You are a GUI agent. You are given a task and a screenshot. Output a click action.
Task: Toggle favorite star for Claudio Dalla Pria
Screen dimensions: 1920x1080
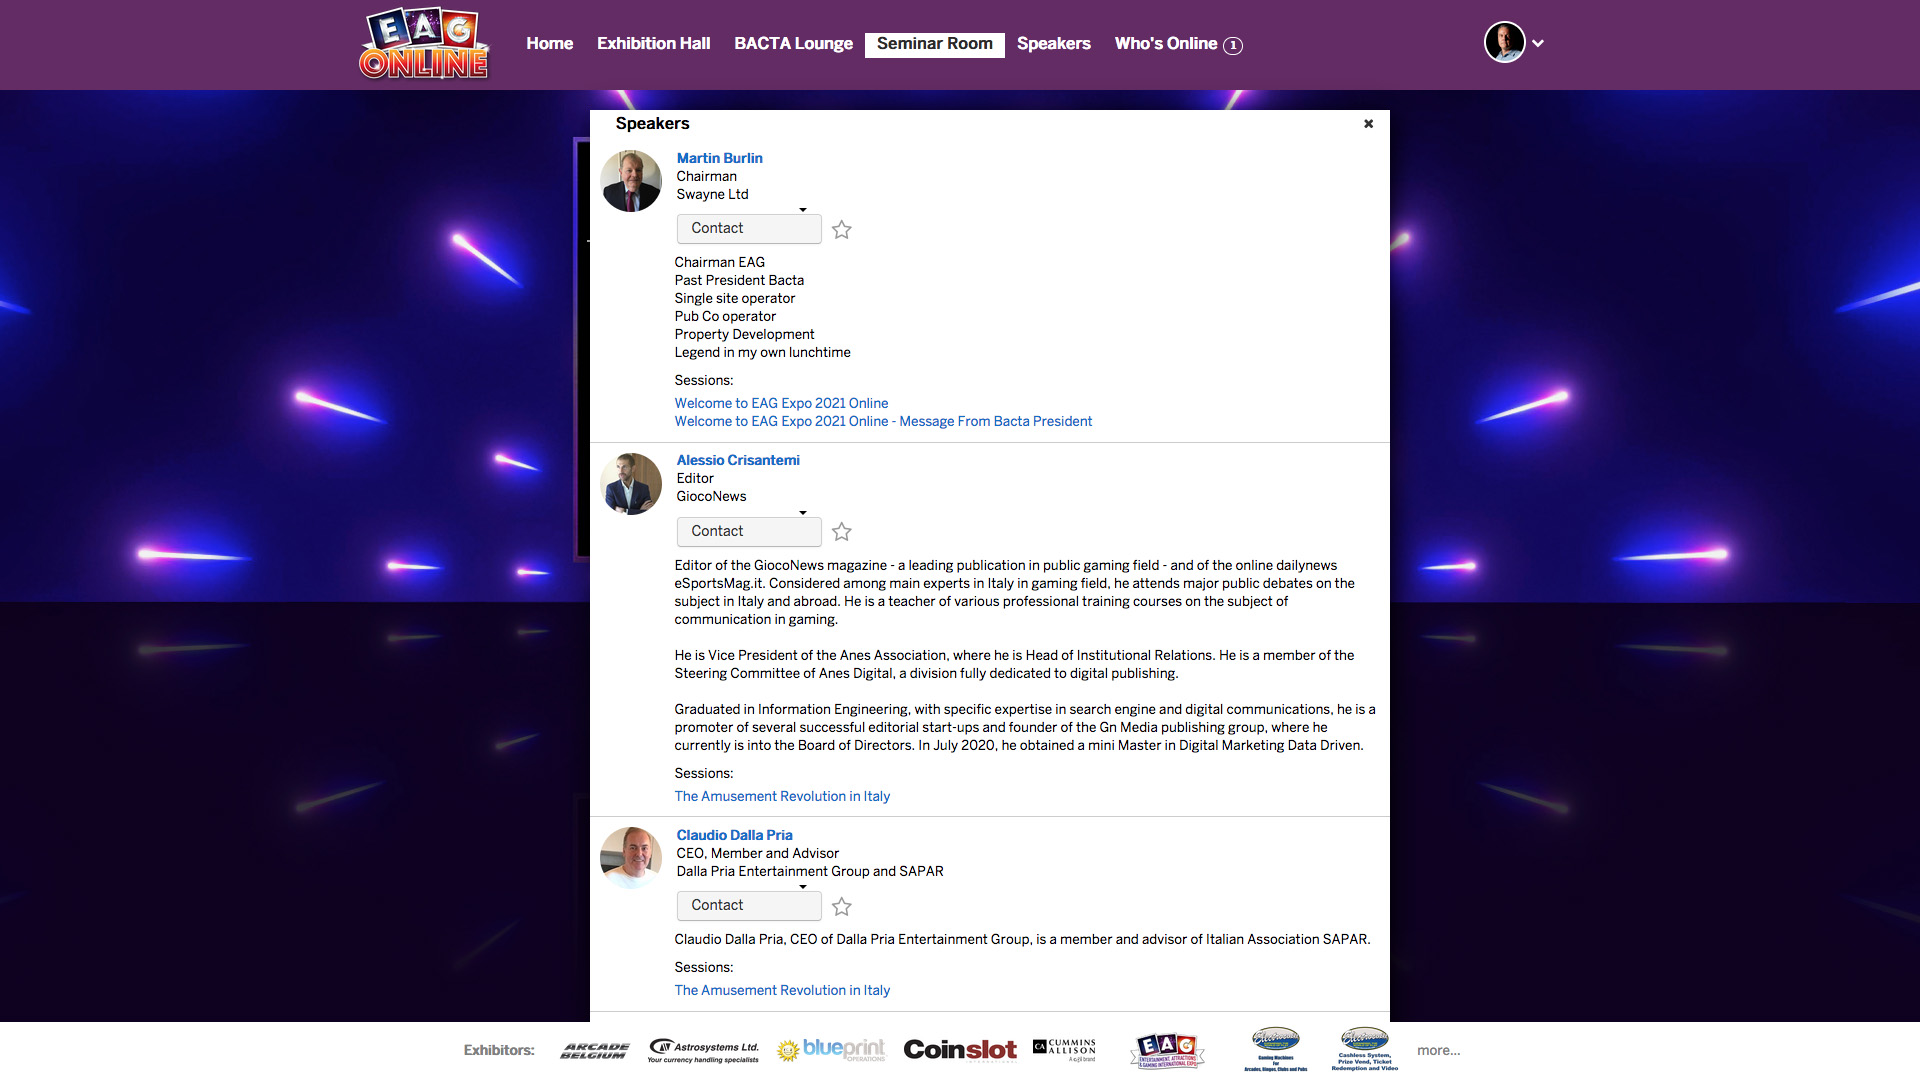click(842, 907)
